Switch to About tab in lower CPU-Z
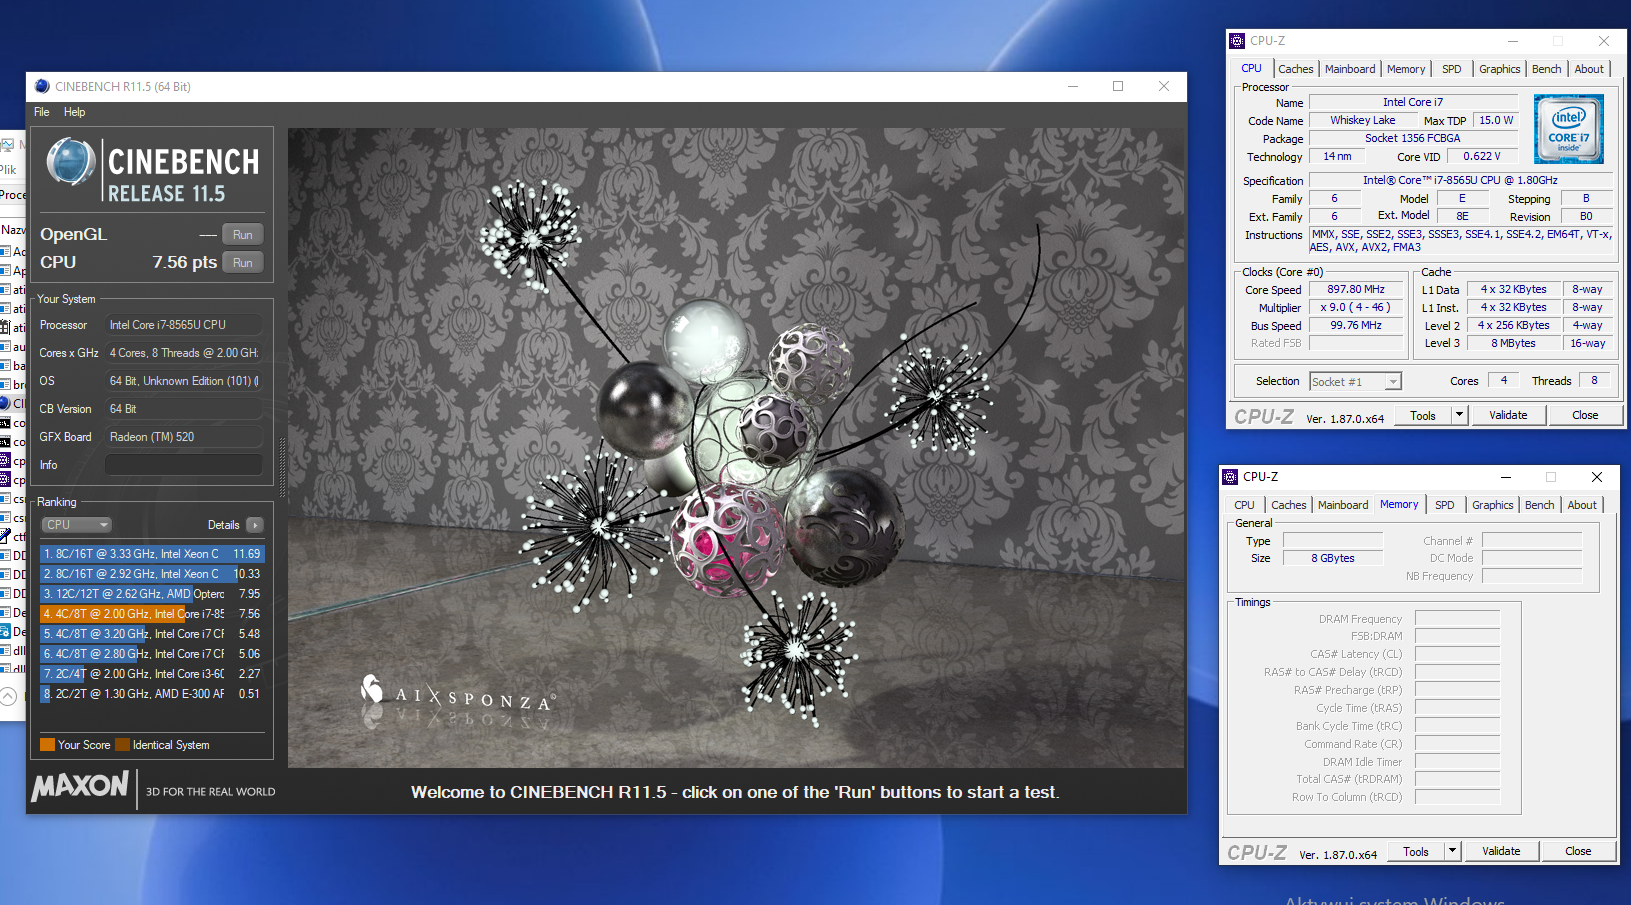This screenshot has height=905, width=1631. coord(1582,505)
